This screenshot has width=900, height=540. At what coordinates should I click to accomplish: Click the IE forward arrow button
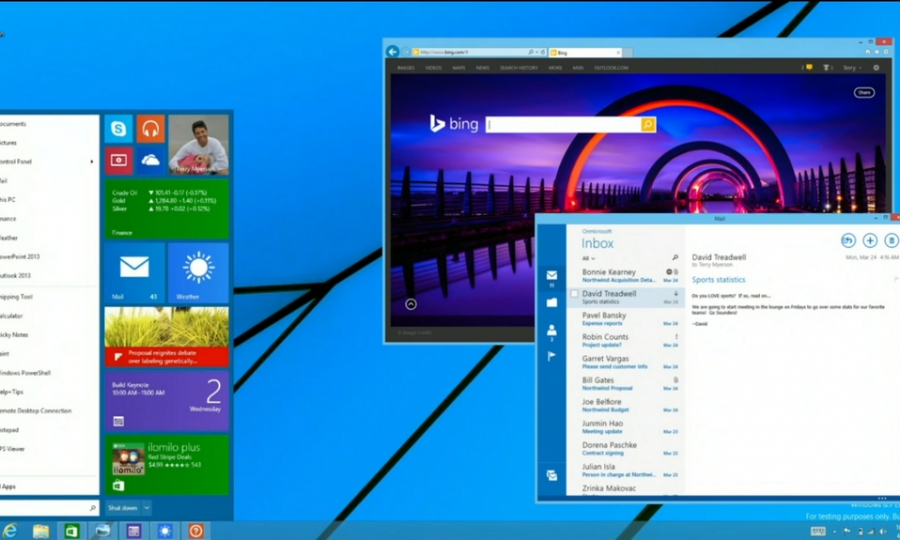coord(405,52)
